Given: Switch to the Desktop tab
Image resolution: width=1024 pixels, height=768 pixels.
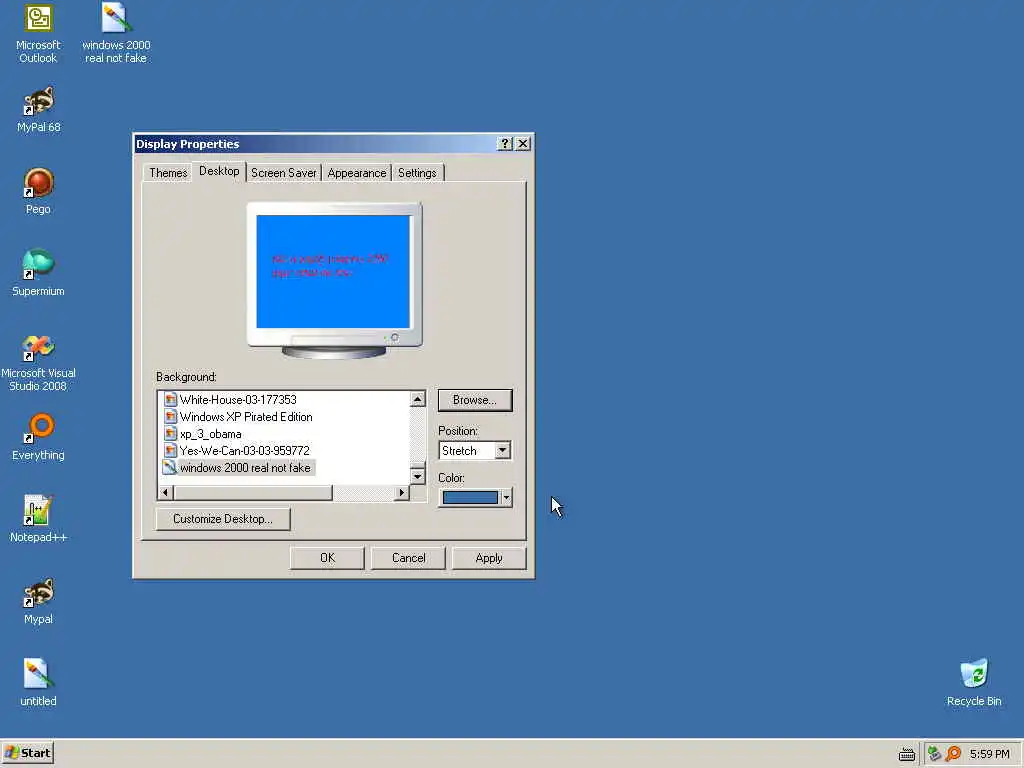Looking at the screenshot, I should [219, 171].
